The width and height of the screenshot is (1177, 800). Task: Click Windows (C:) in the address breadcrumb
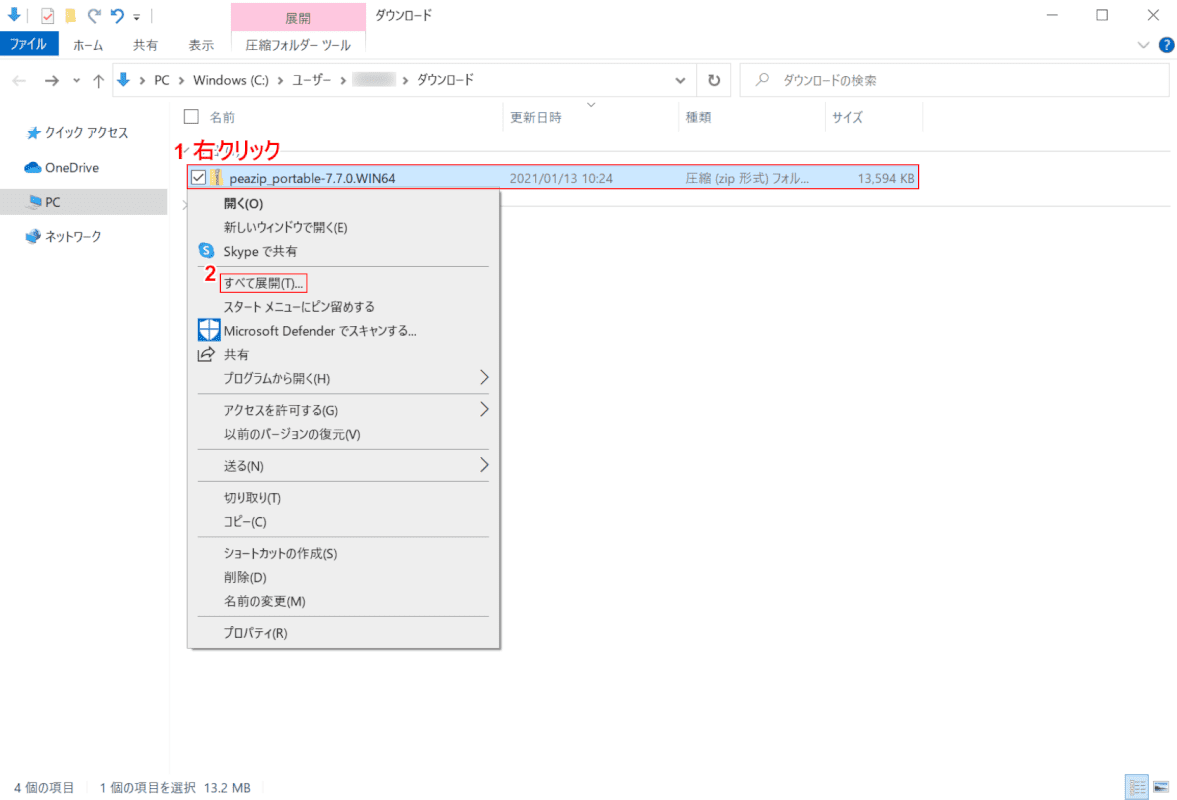click(230, 80)
